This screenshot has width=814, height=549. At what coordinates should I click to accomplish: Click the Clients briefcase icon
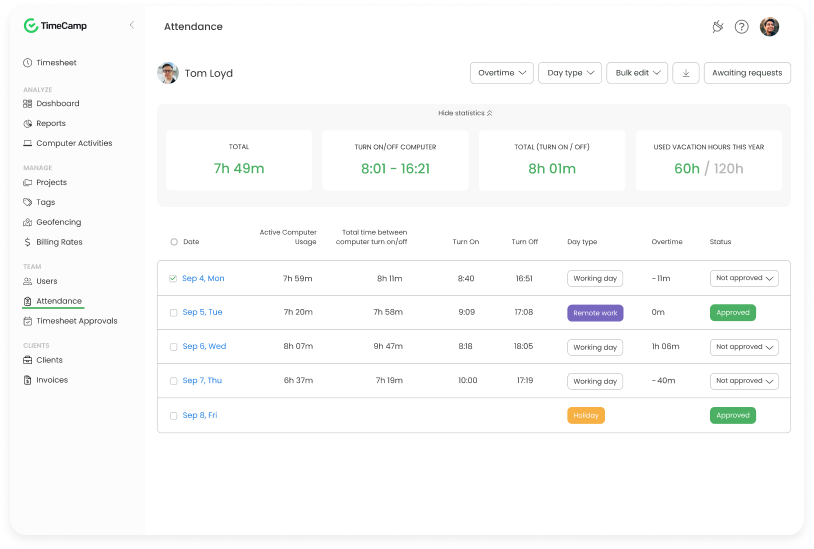coord(28,360)
